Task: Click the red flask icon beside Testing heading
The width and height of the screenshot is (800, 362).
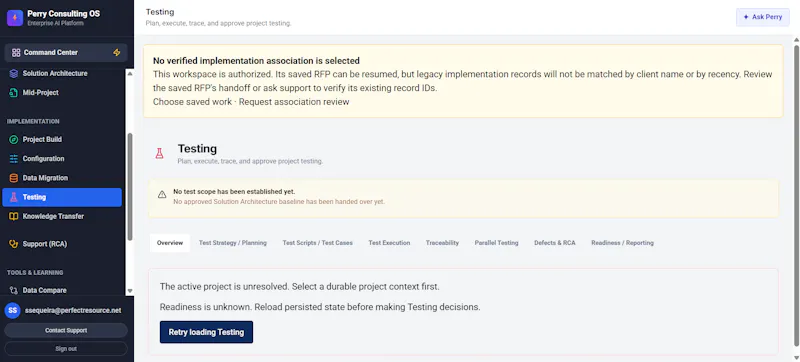Action: point(159,153)
